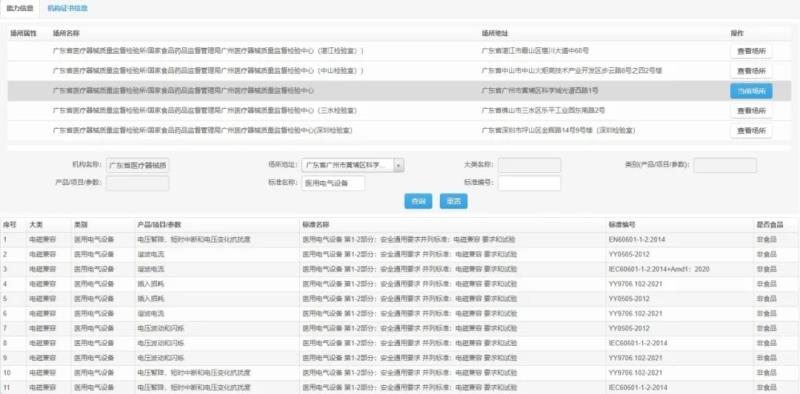This screenshot has width=800, height=394.
Task: Switch to the 能力信息 tab
Action: coord(20,9)
